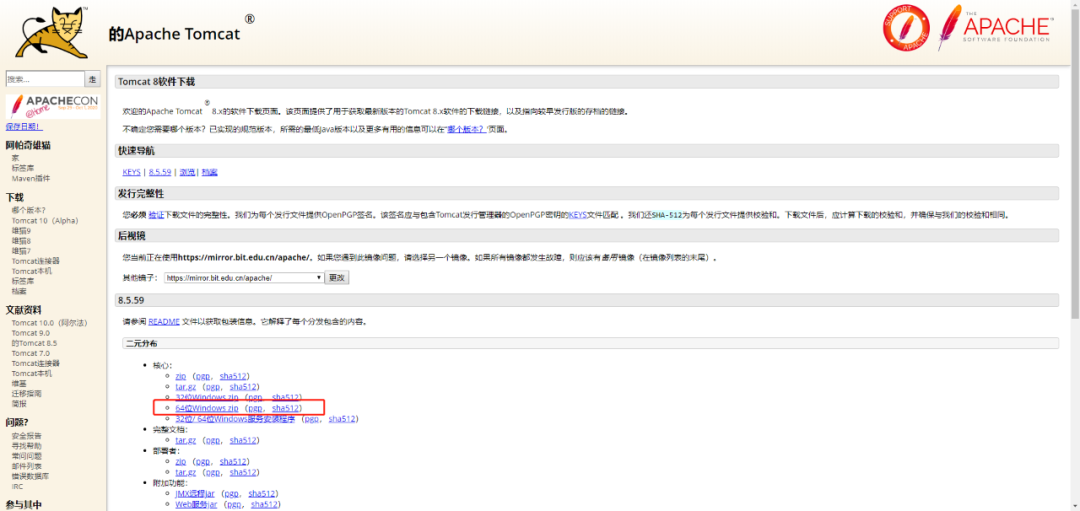
Task: Open the 家 link in the sidebar
Action: [x=15, y=158]
